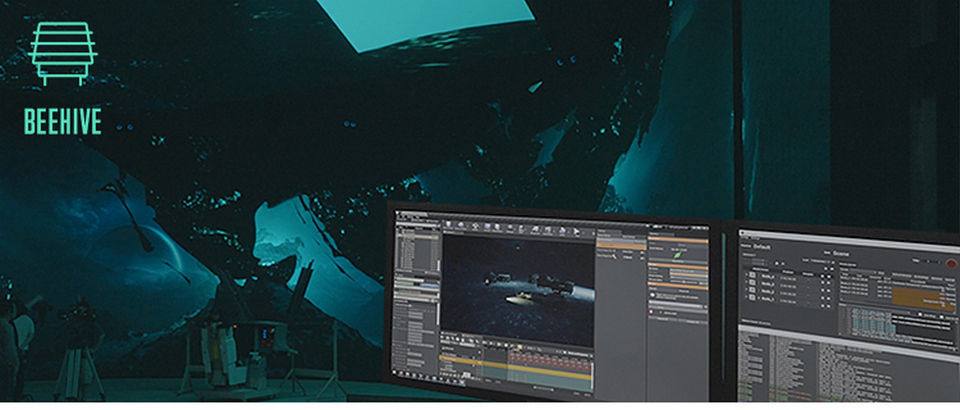Click the BEEHIVE wordmark text
This screenshot has height=410, width=960.
[62, 122]
